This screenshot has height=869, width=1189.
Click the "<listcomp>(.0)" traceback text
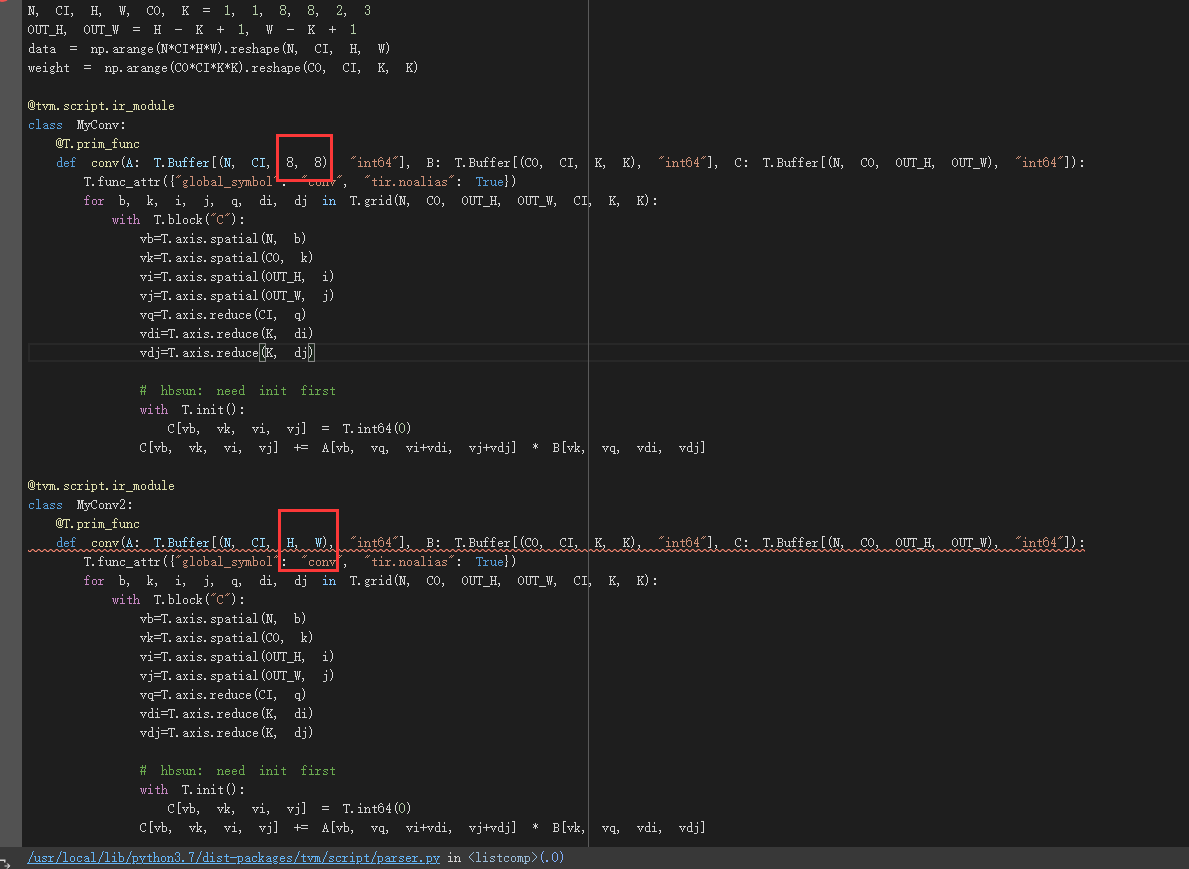516,858
